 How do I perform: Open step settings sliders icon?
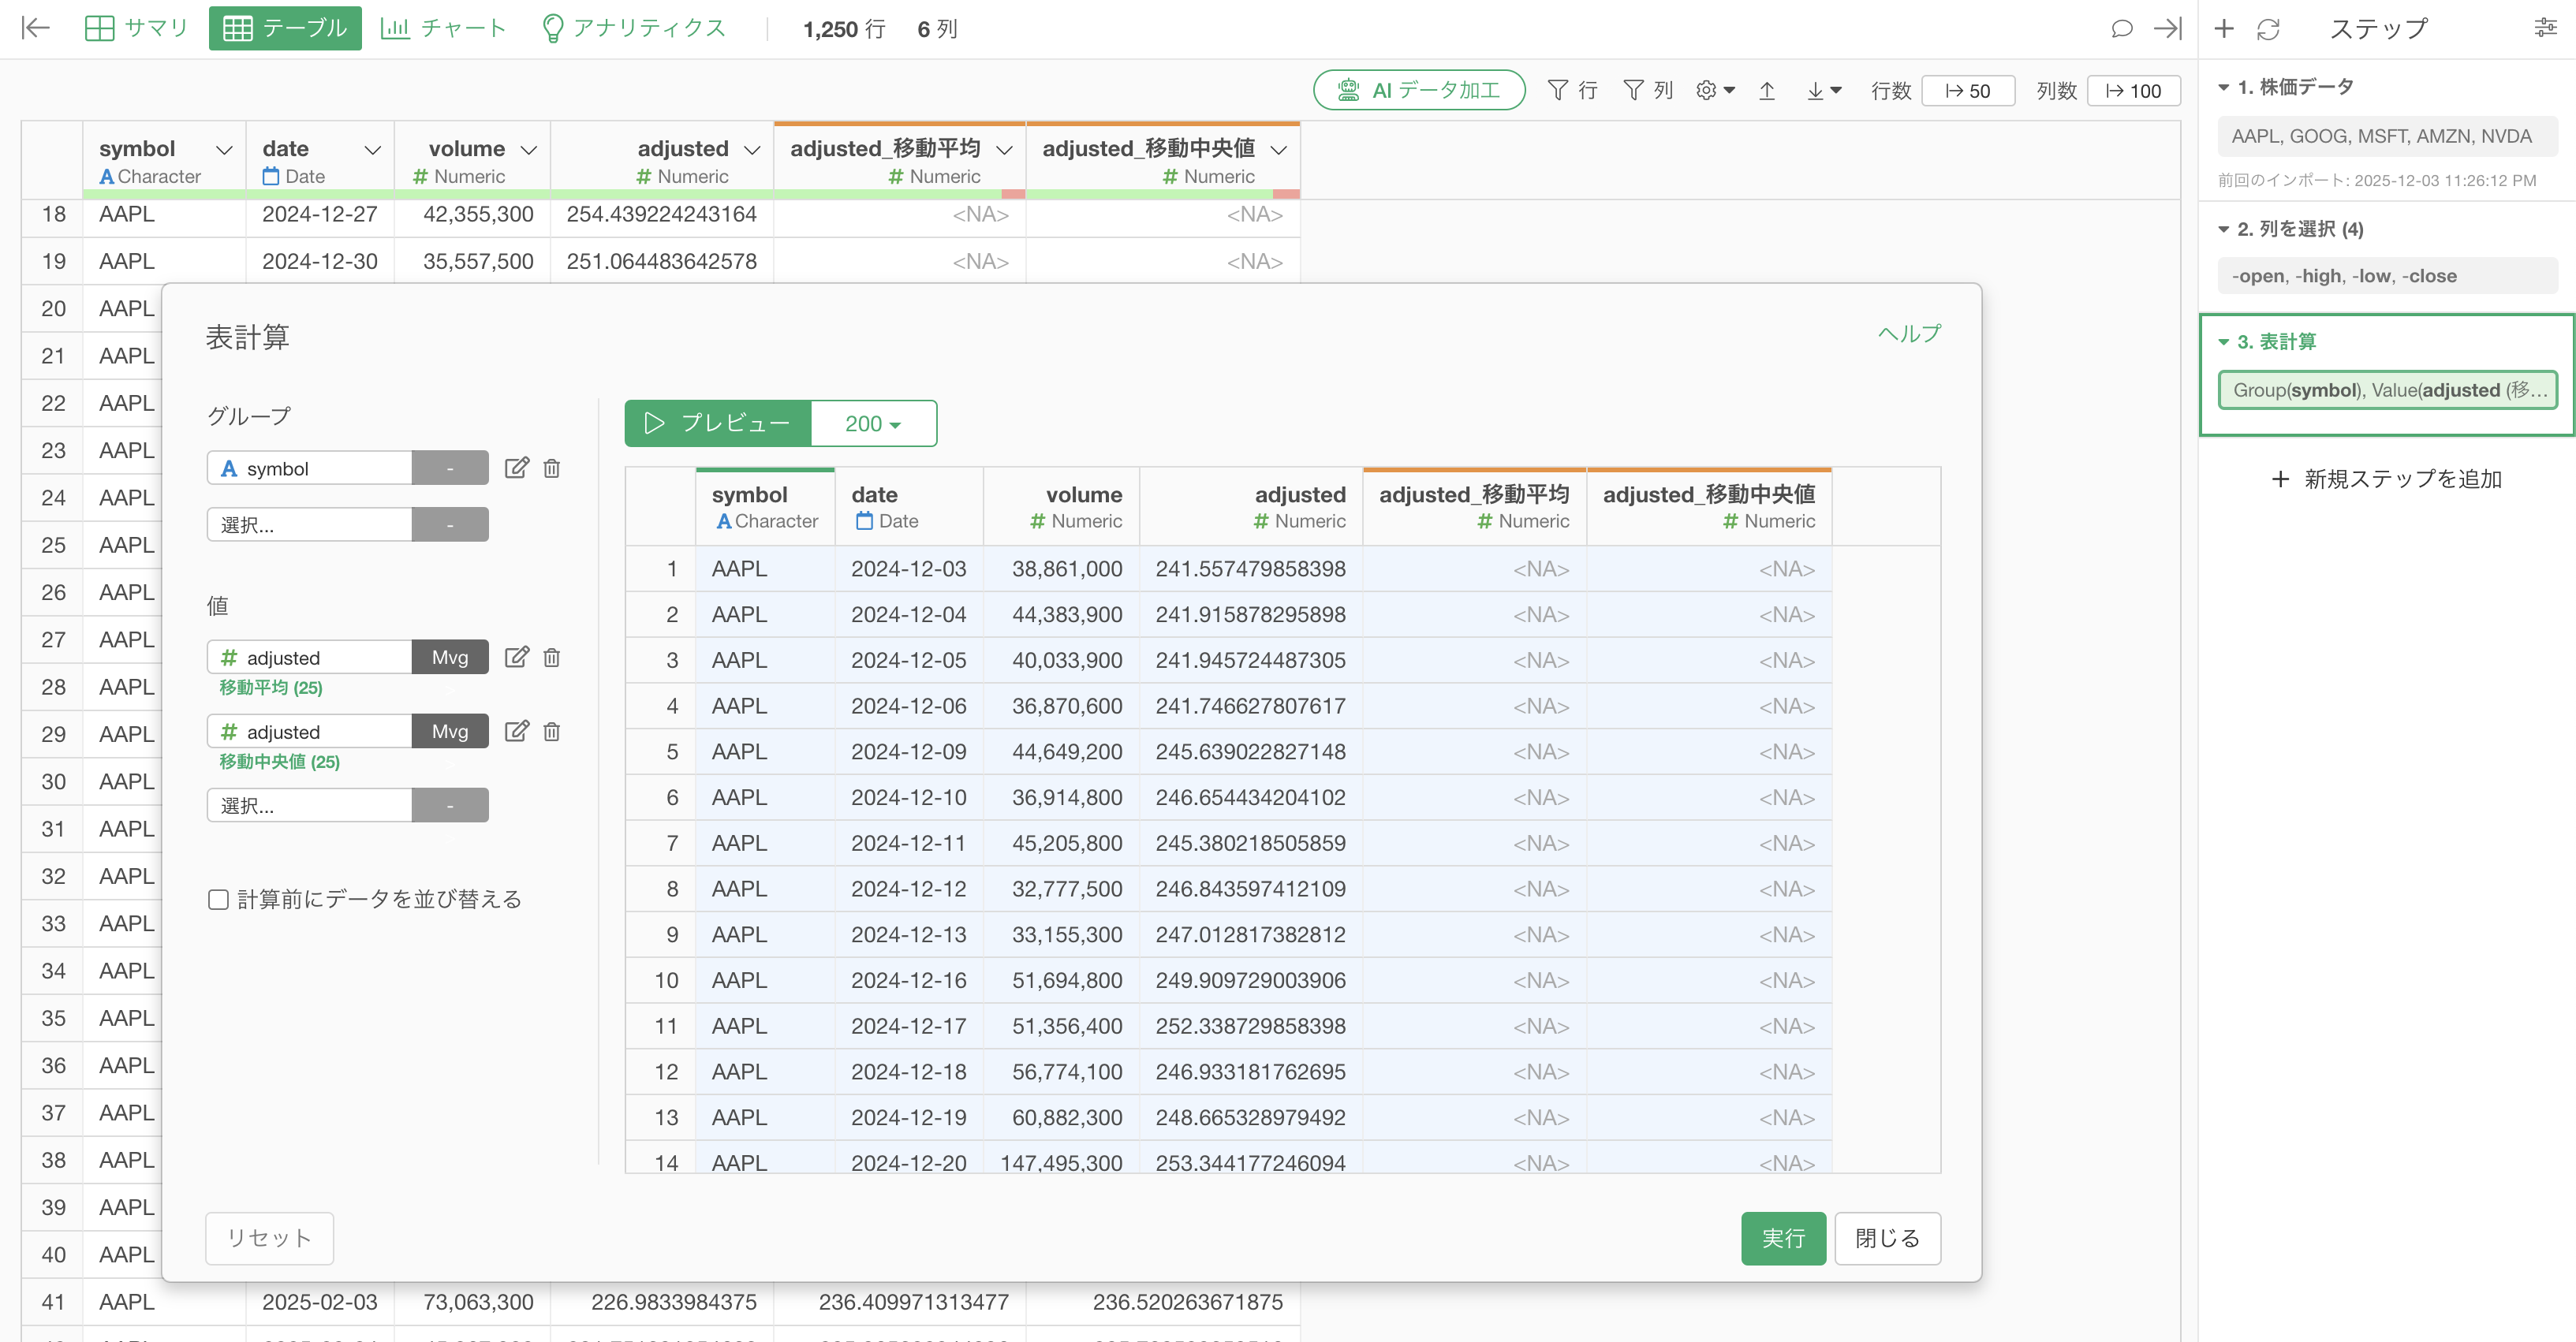tap(2545, 29)
